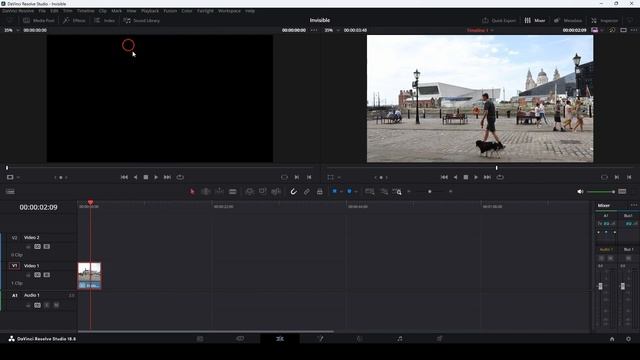The height and width of the screenshot is (360, 640).
Task: Toggle the Mixer panel
Action: pyautogui.click(x=535, y=20)
